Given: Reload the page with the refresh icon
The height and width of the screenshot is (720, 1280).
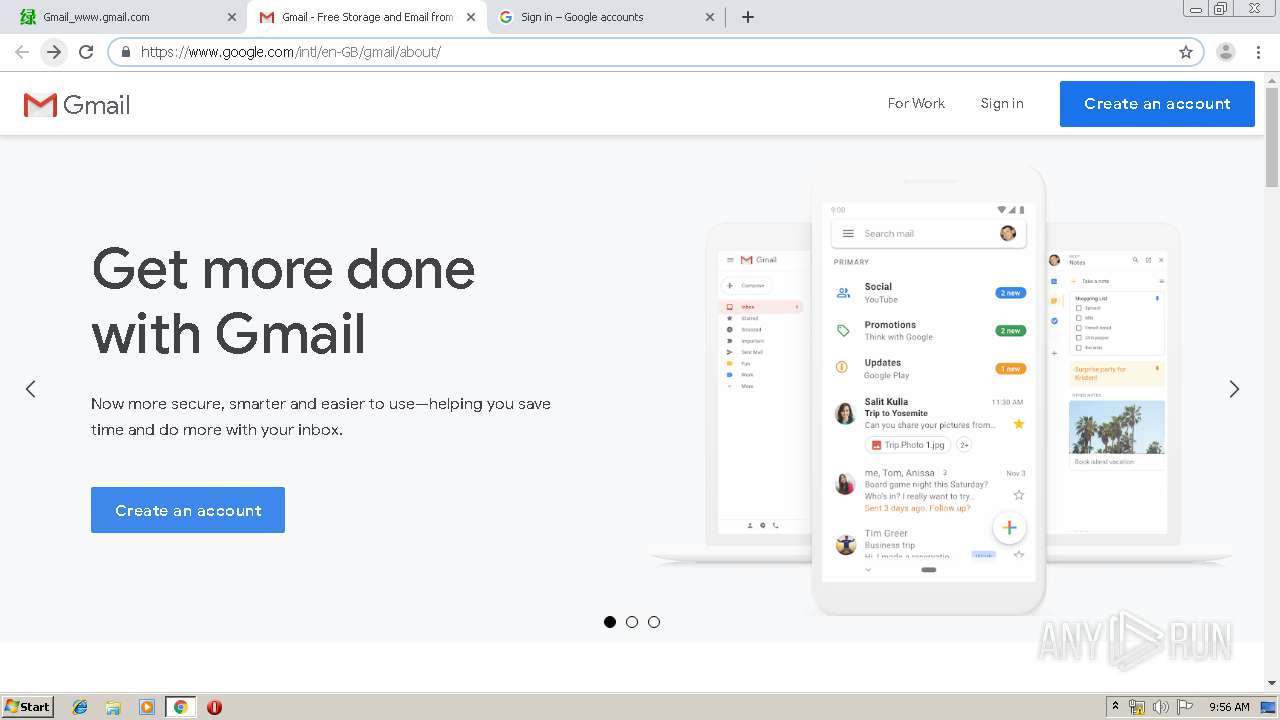Looking at the screenshot, I should [86, 52].
